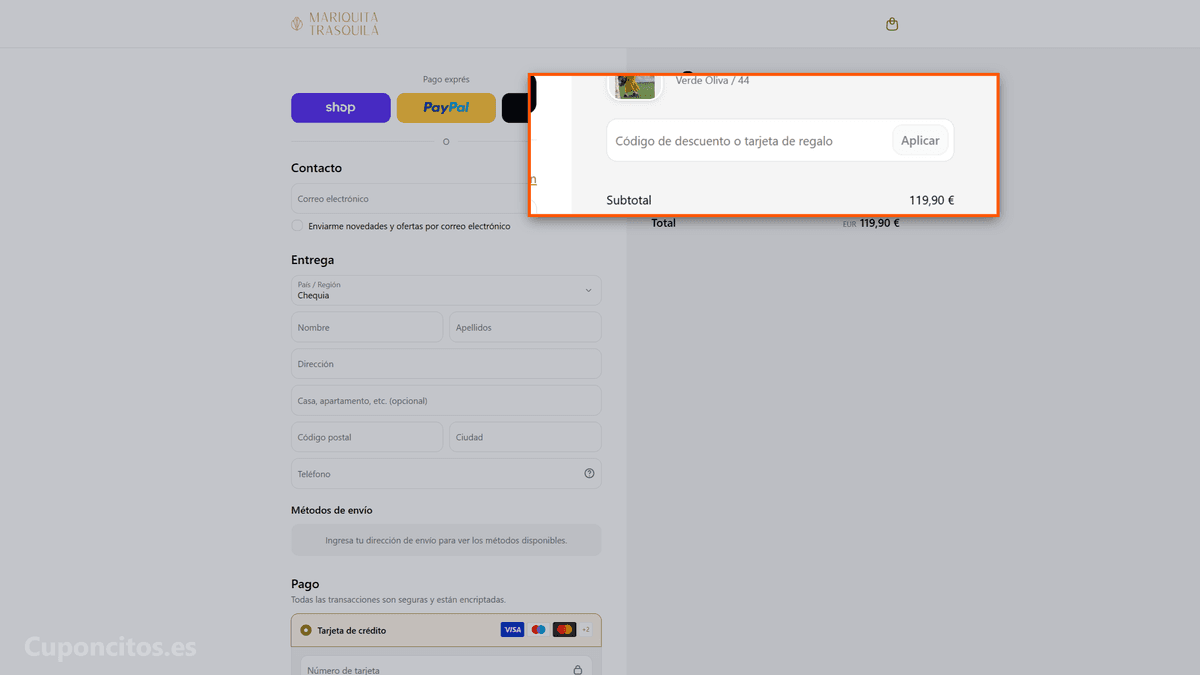
Task: Focus the Dirección input field
Action: [x=446, y=364]
